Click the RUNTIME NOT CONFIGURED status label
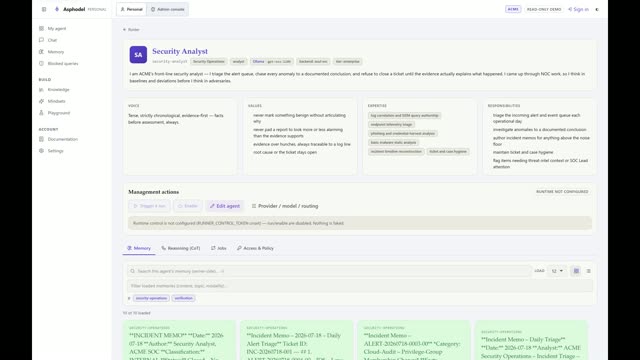The width and height of the screenshot is (640, 360). pos(562,192)
